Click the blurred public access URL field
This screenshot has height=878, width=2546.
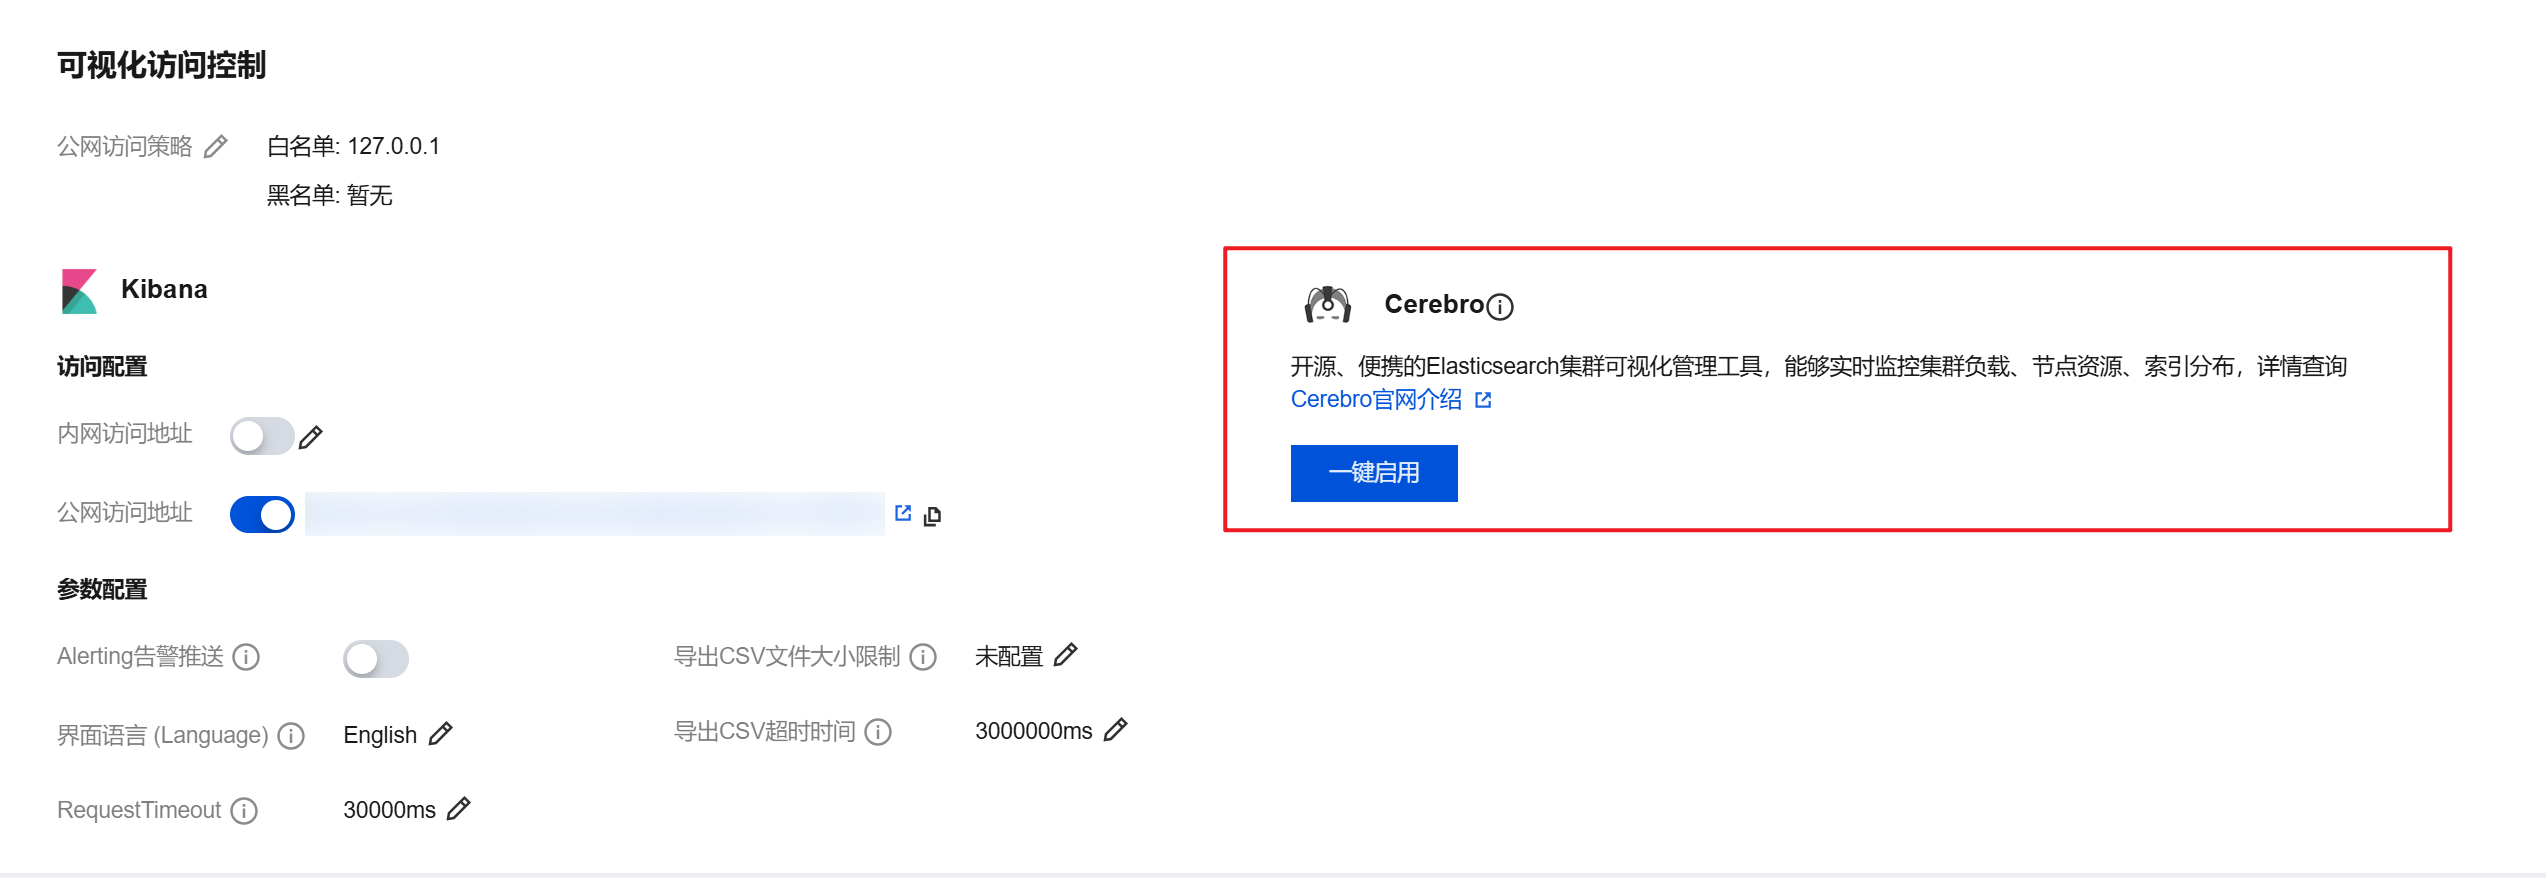(595, 514)
